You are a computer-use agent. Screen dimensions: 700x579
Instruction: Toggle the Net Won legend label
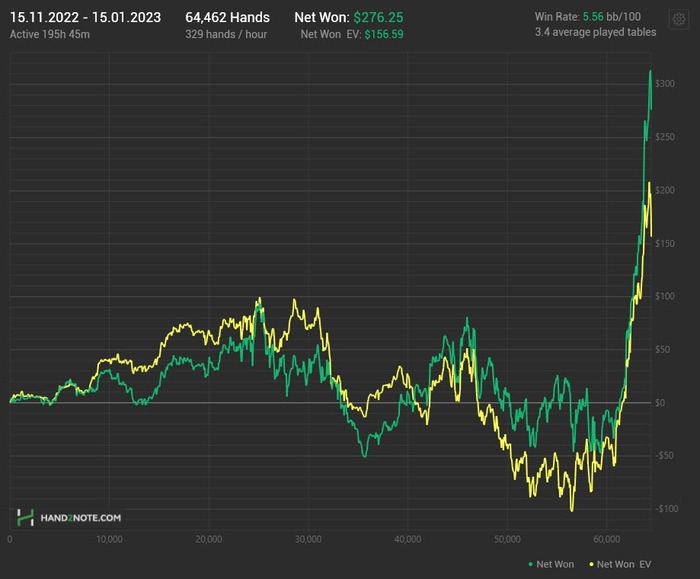(x=555, y=564)
